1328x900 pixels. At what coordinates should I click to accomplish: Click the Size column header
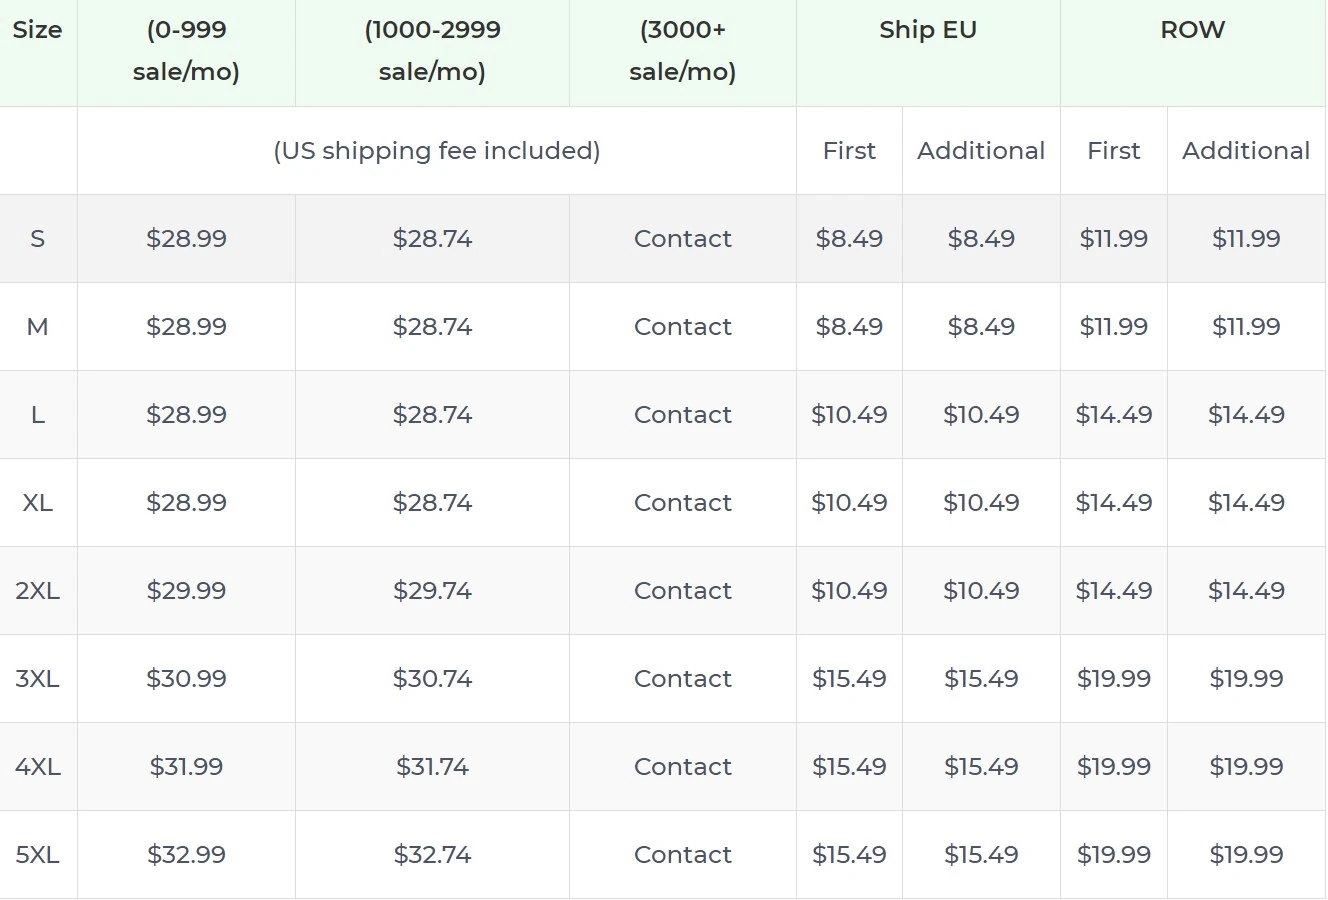point(37,30)
